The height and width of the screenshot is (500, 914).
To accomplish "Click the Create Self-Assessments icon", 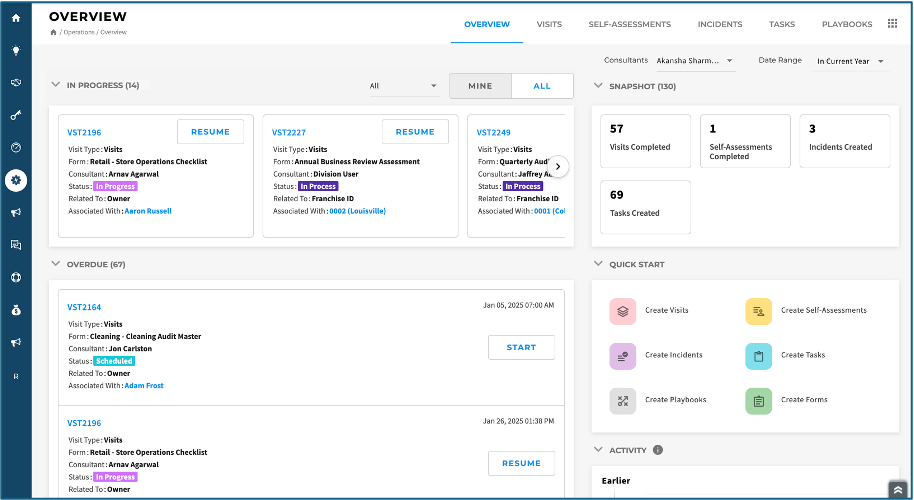I will (759, 311).
